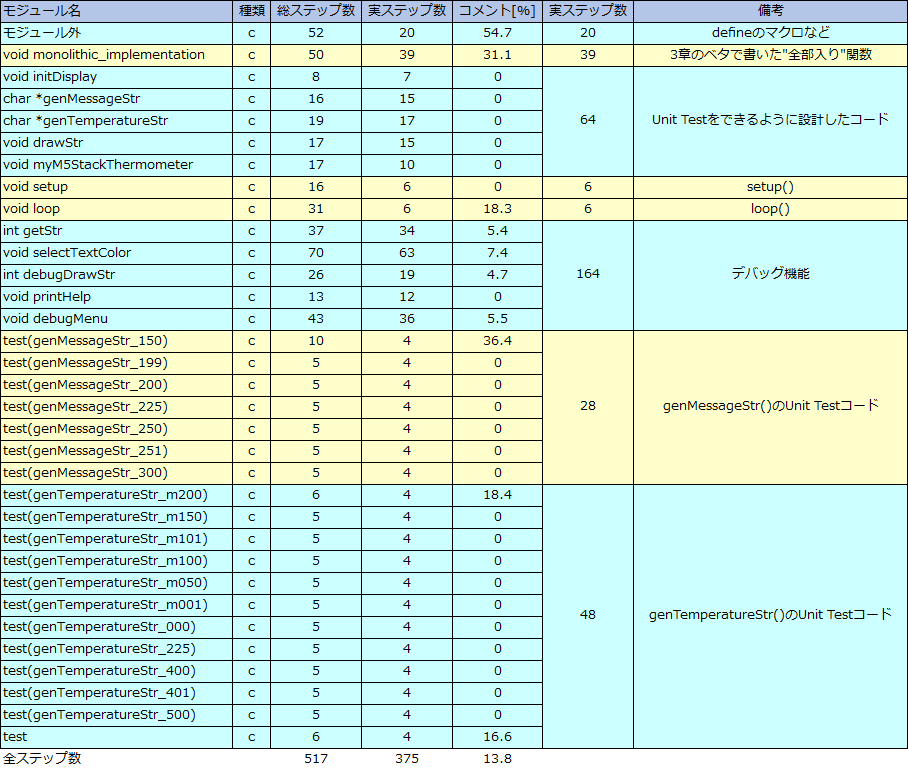Click the merged step count 48

[x=588, y=615]
